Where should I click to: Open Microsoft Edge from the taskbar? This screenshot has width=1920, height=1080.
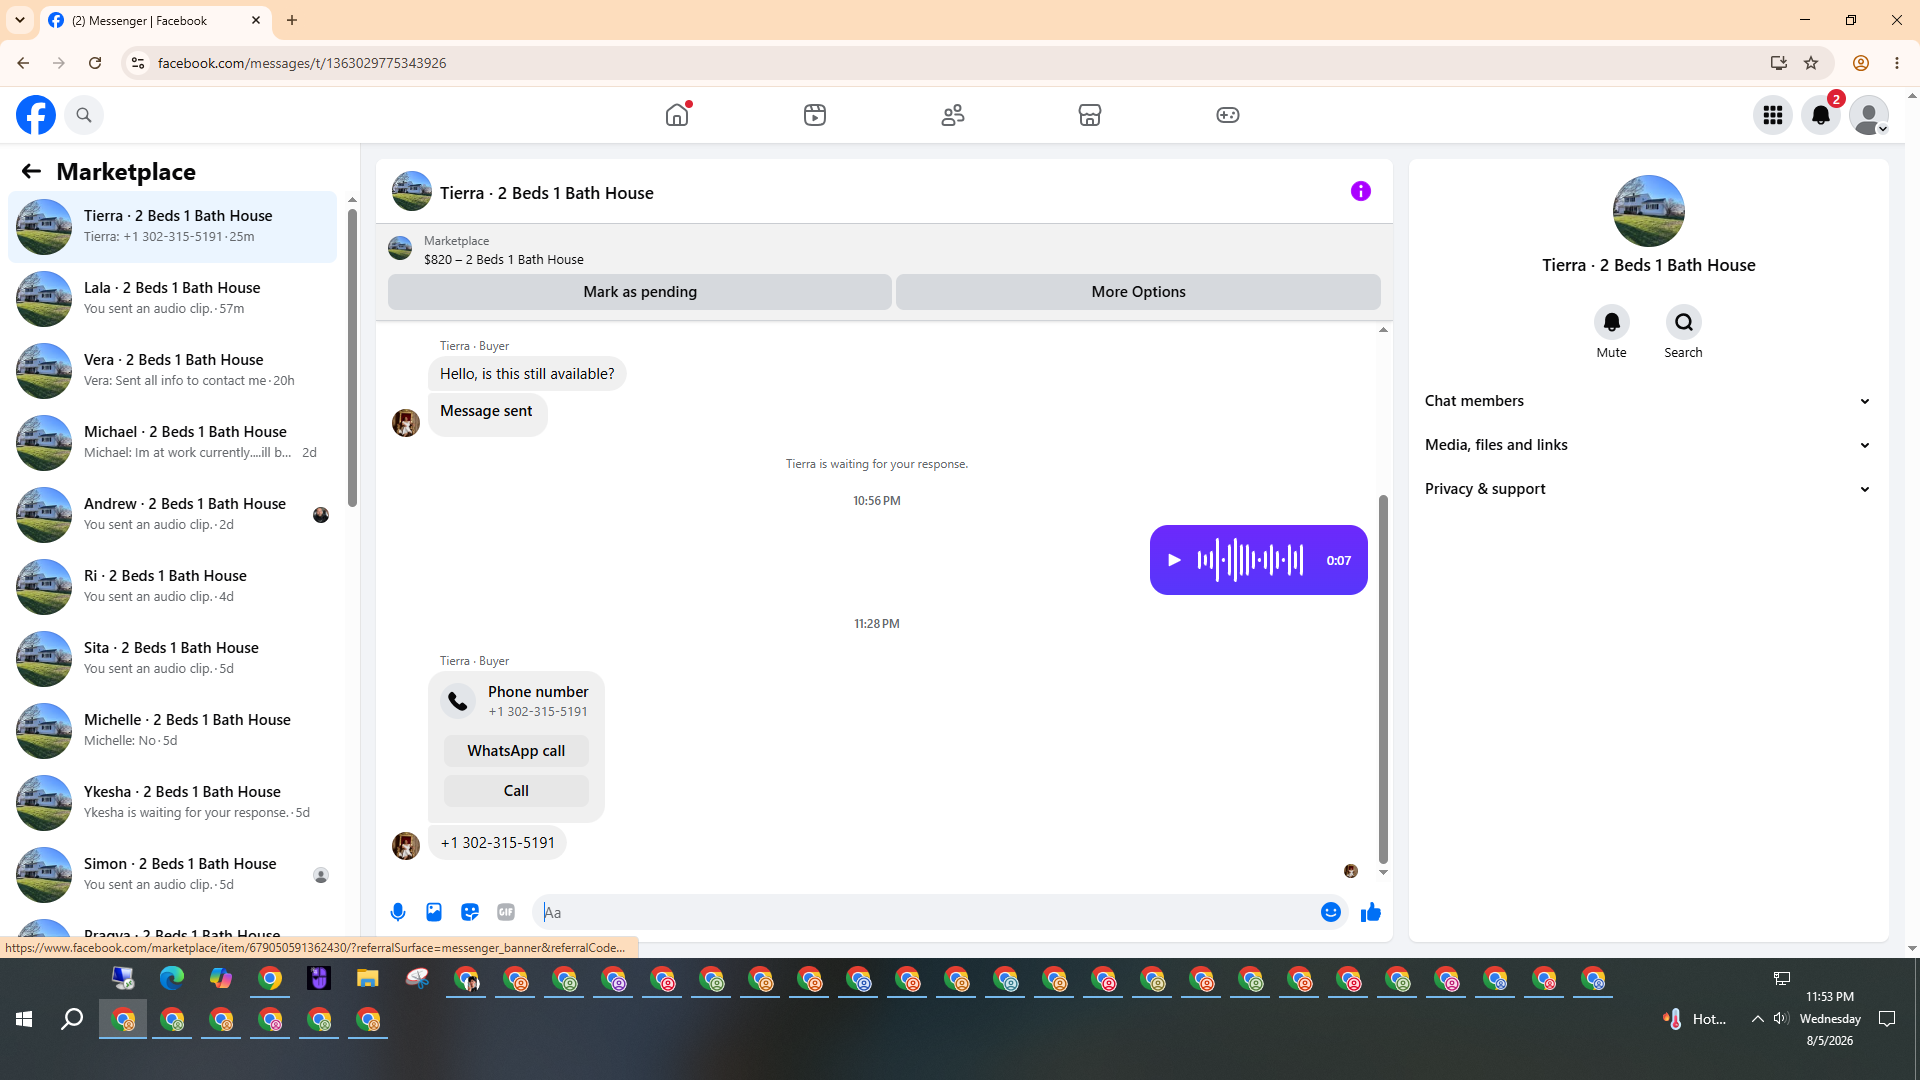tap(172, 978)
